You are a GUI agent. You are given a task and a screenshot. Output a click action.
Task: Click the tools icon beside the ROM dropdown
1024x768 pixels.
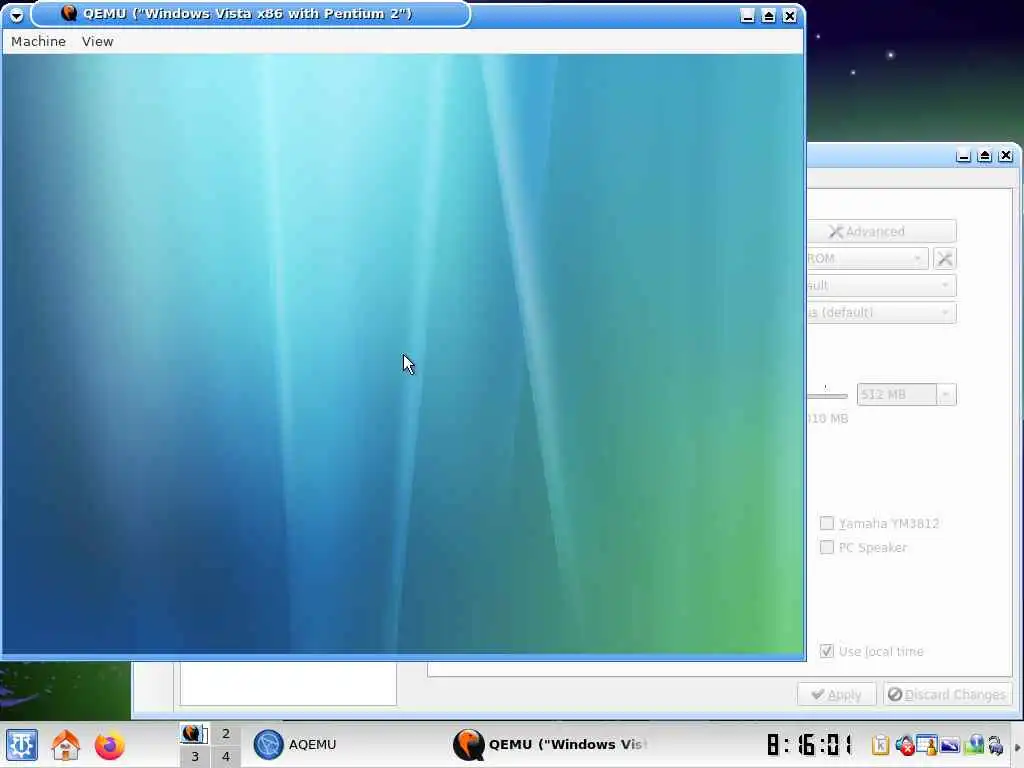(x=944, y=259)
